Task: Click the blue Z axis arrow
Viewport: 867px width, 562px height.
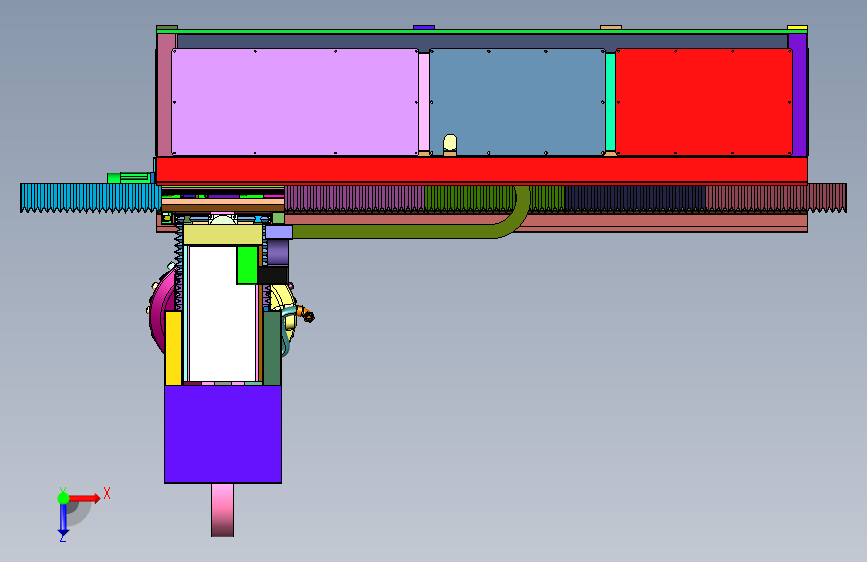Action: tap(63, 519)
